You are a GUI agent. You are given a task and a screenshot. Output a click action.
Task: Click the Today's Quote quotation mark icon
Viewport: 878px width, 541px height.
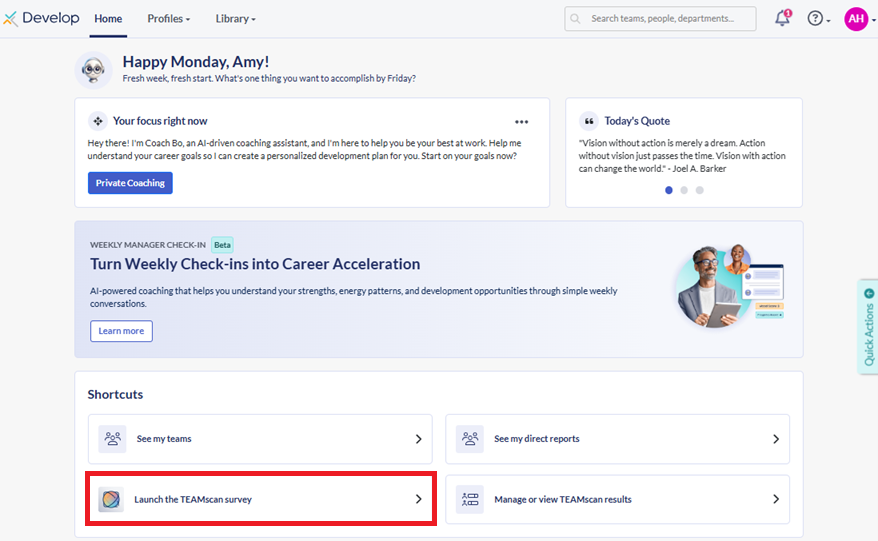tap(589, 121)
